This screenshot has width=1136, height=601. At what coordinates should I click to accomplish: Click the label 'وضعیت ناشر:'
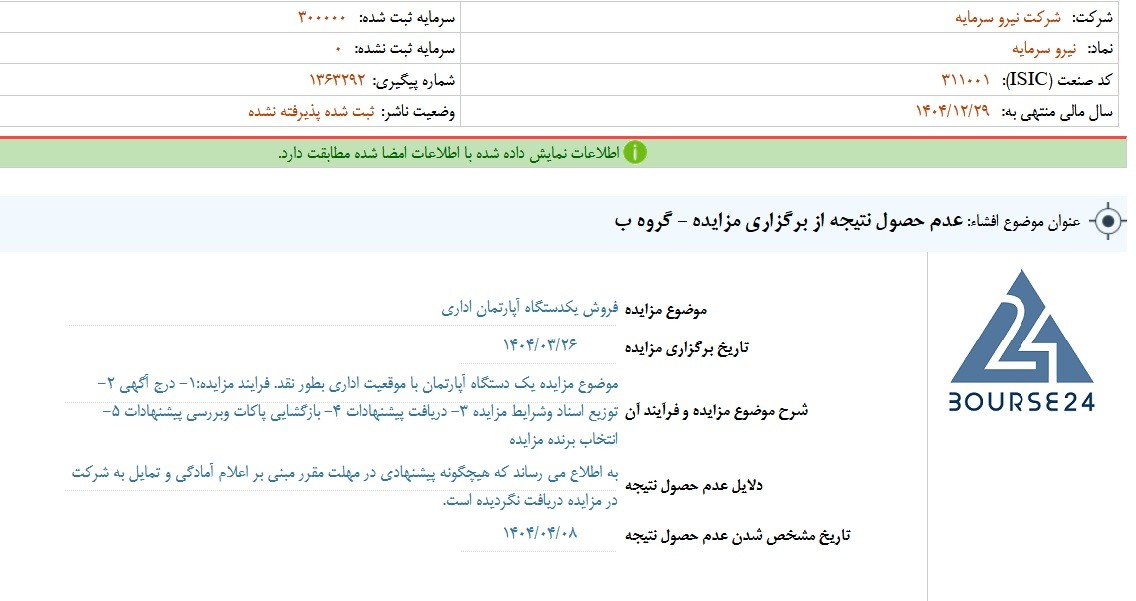click(x=419, y=112)
